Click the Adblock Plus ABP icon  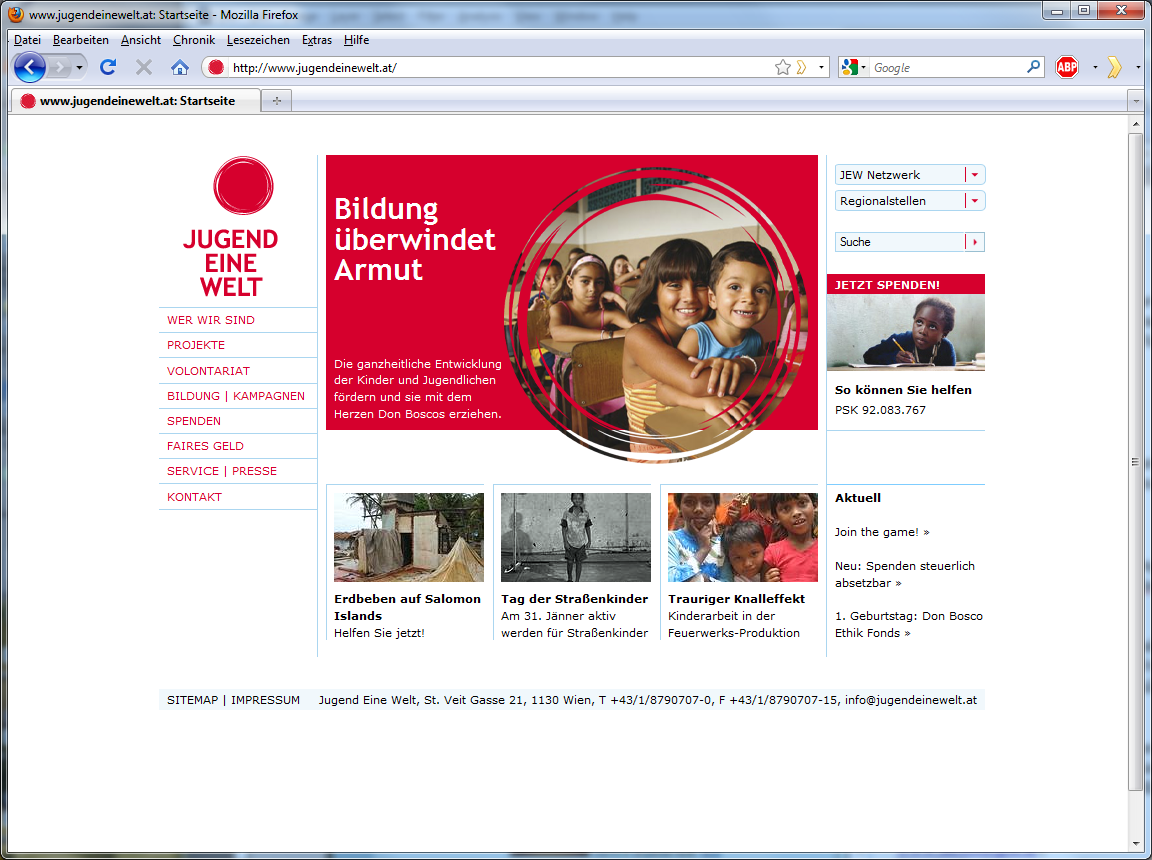pyautogui.click(x=1067, y=68)
